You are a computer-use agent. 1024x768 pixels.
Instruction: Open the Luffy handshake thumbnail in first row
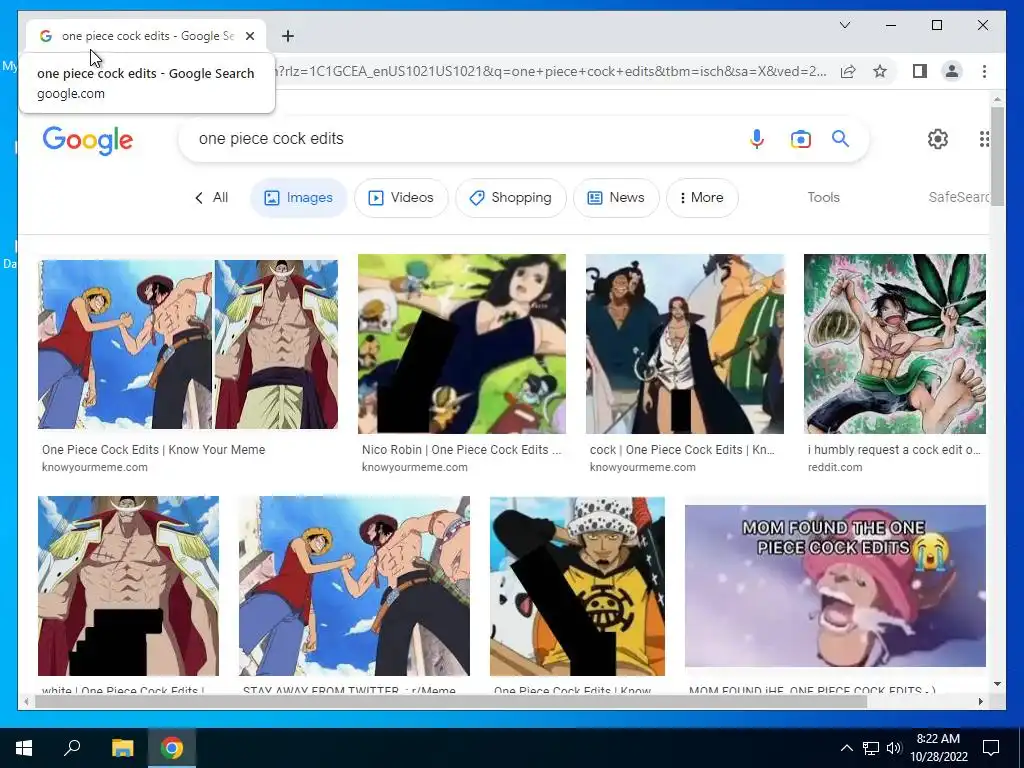pos(187,344)
